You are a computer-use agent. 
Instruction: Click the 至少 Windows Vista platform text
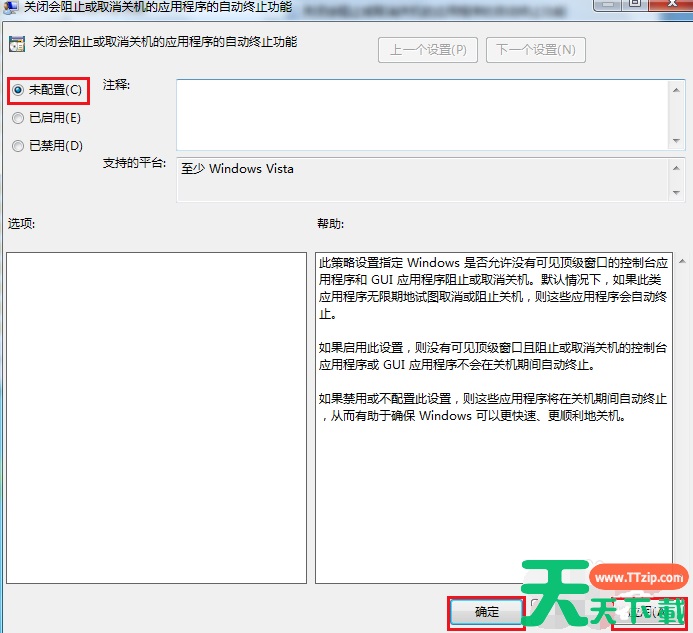[237, 169]
